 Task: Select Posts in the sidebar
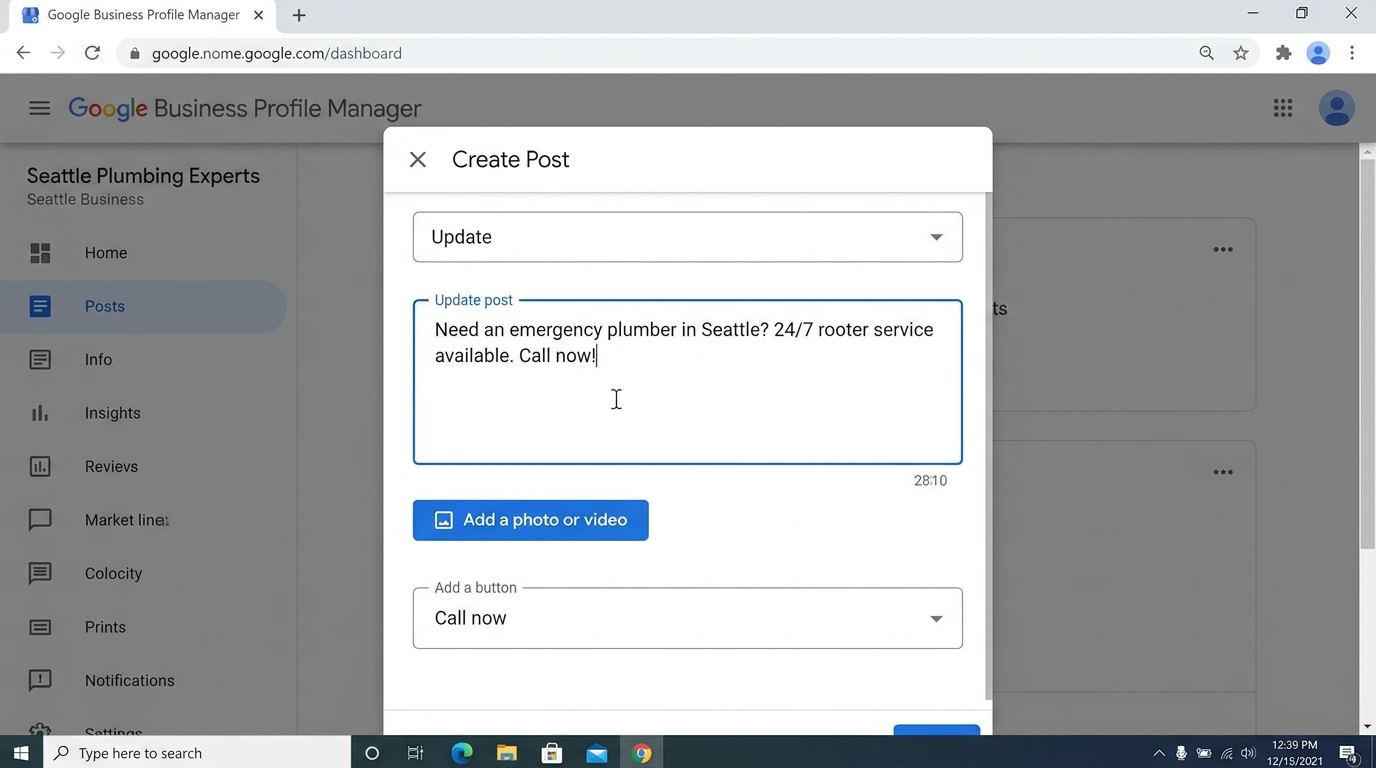click(x=143, y=306)
